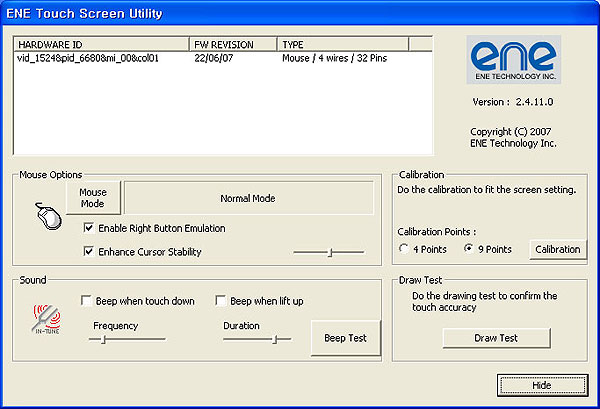Viewport: 600px width, 409px height.
Task: Select device row vid_1524&pid_6680&mi_00&col01
Action: point(88,58)
